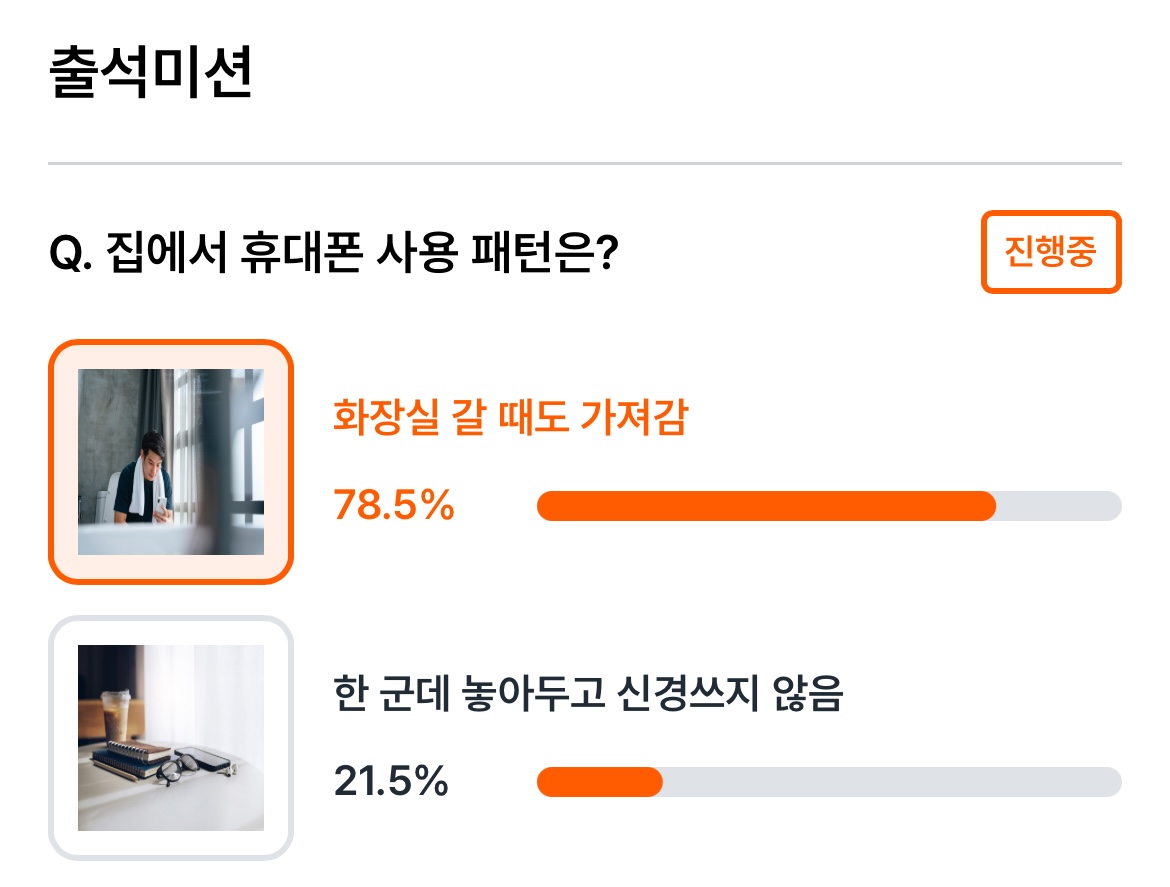Click the gray unfilled end of 78.5% bar
The image size is (1170, 887).
[1059, 506]
